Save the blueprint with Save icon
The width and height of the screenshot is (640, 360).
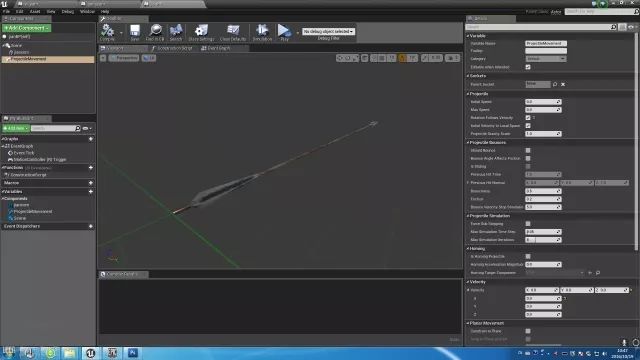point(135,32)
